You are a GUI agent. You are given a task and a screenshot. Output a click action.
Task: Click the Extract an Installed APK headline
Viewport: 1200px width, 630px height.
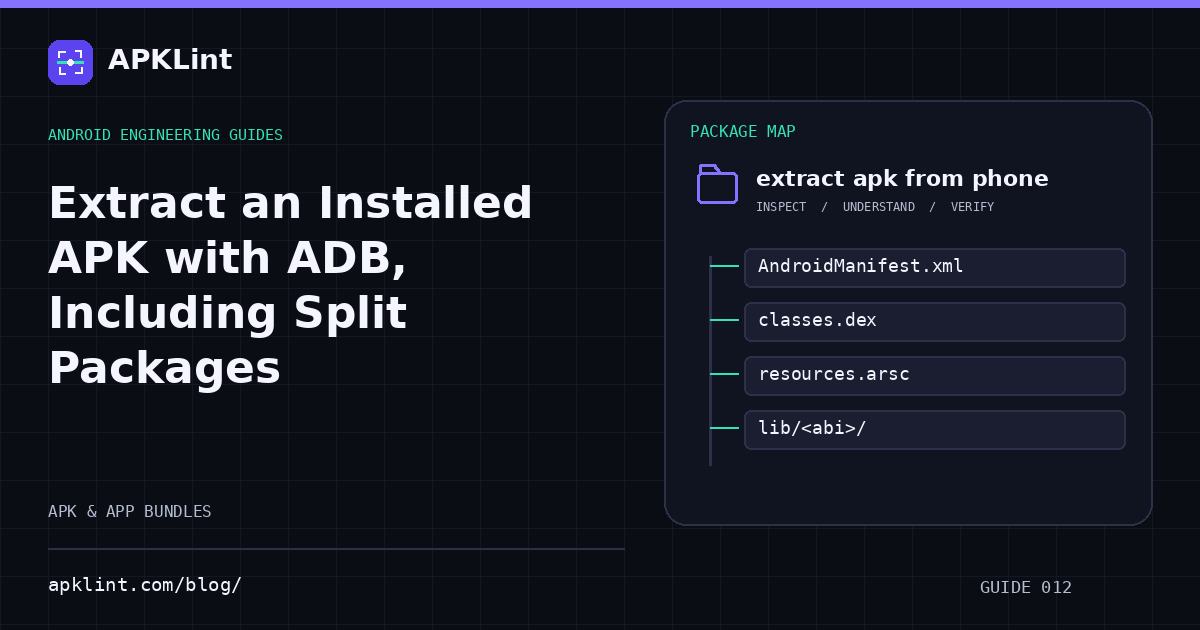290,286
